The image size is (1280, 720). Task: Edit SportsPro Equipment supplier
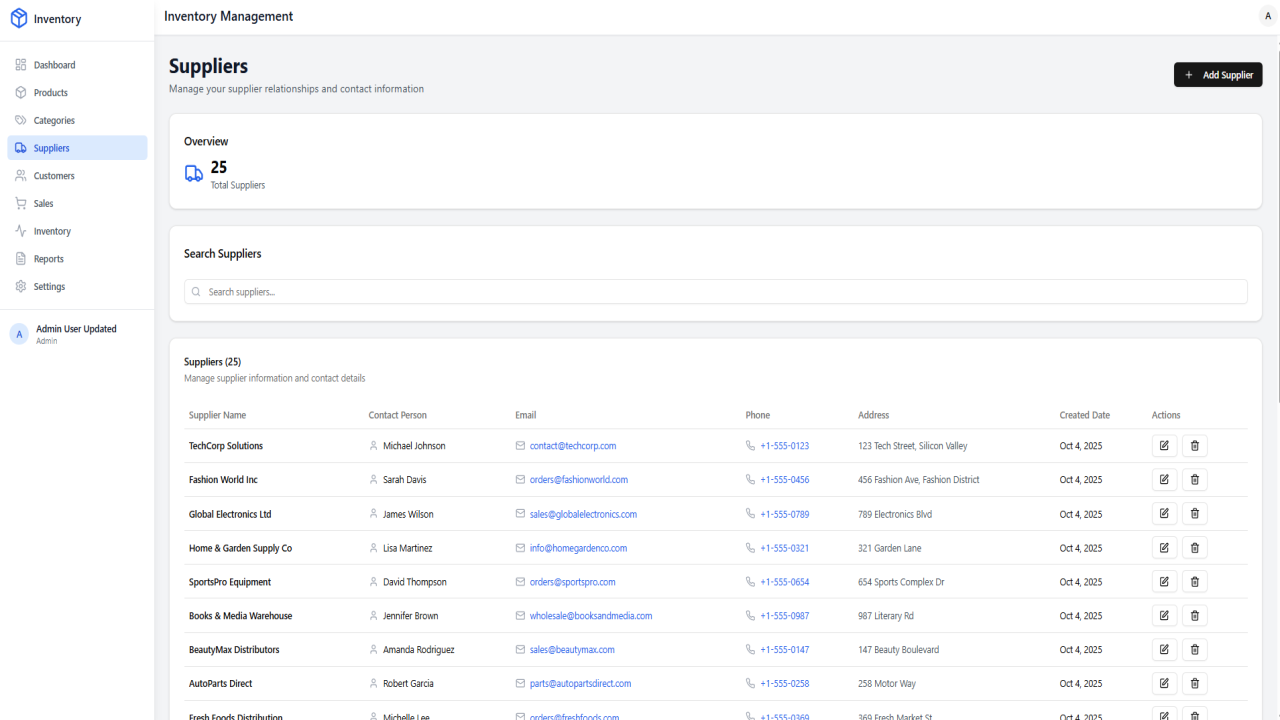(x=1164, y=582)
